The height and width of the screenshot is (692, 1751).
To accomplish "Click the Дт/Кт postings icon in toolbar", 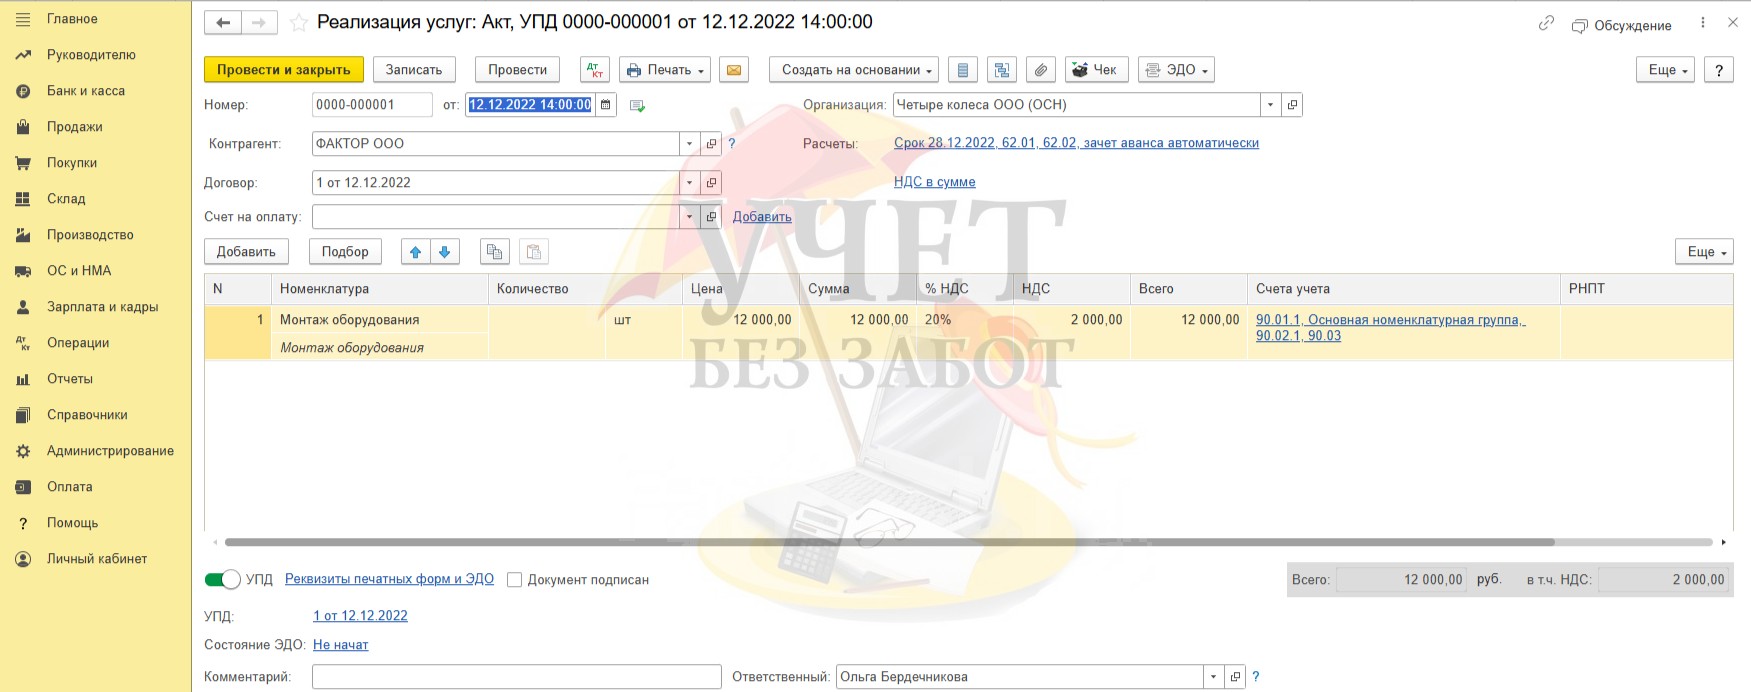I will 595,70.
